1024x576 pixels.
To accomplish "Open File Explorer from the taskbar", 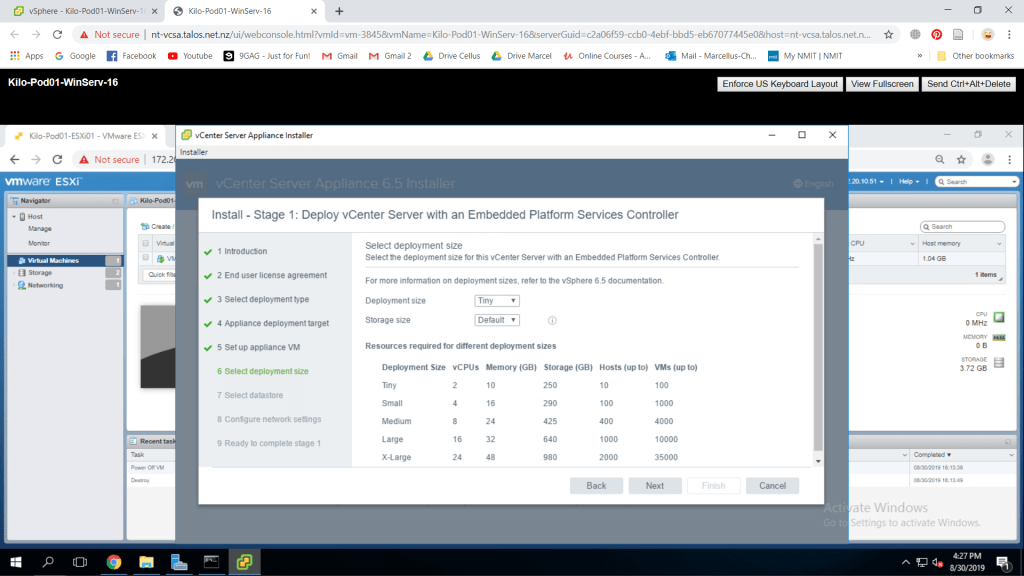I will coord(145,561).
